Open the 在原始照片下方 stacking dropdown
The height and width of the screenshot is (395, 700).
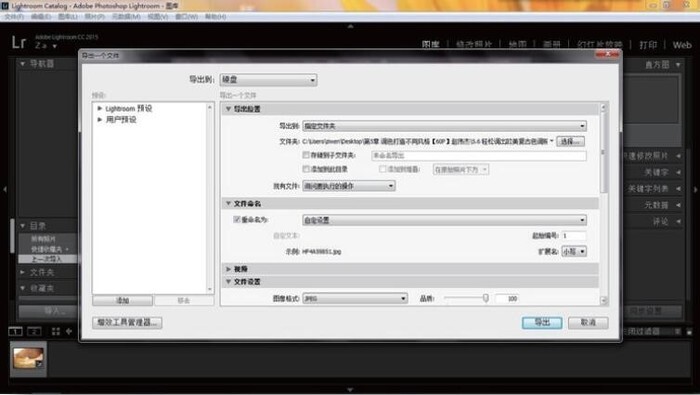tap(461, 170)
